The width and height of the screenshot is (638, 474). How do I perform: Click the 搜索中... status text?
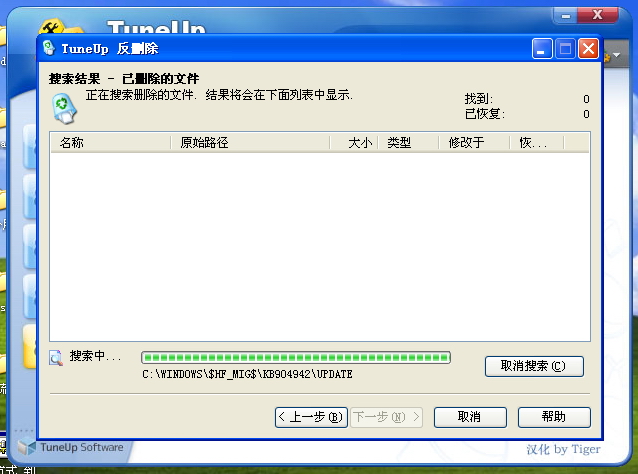click(96, 356)
